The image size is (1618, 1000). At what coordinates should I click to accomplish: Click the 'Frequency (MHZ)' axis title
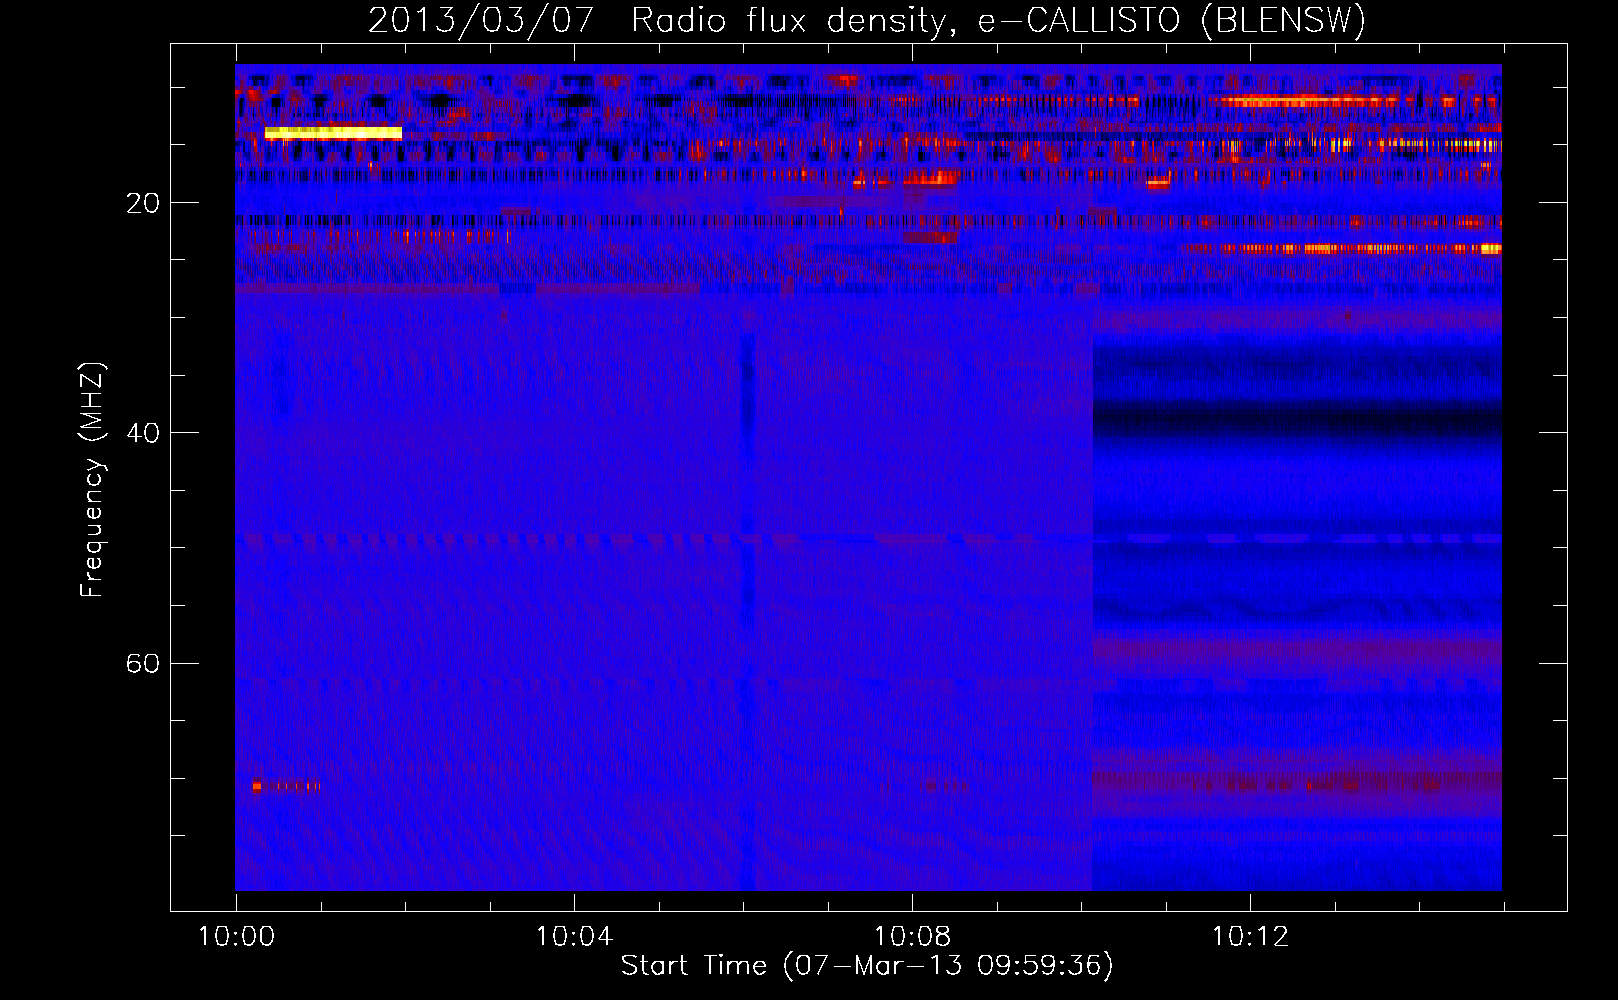point(91,480)
